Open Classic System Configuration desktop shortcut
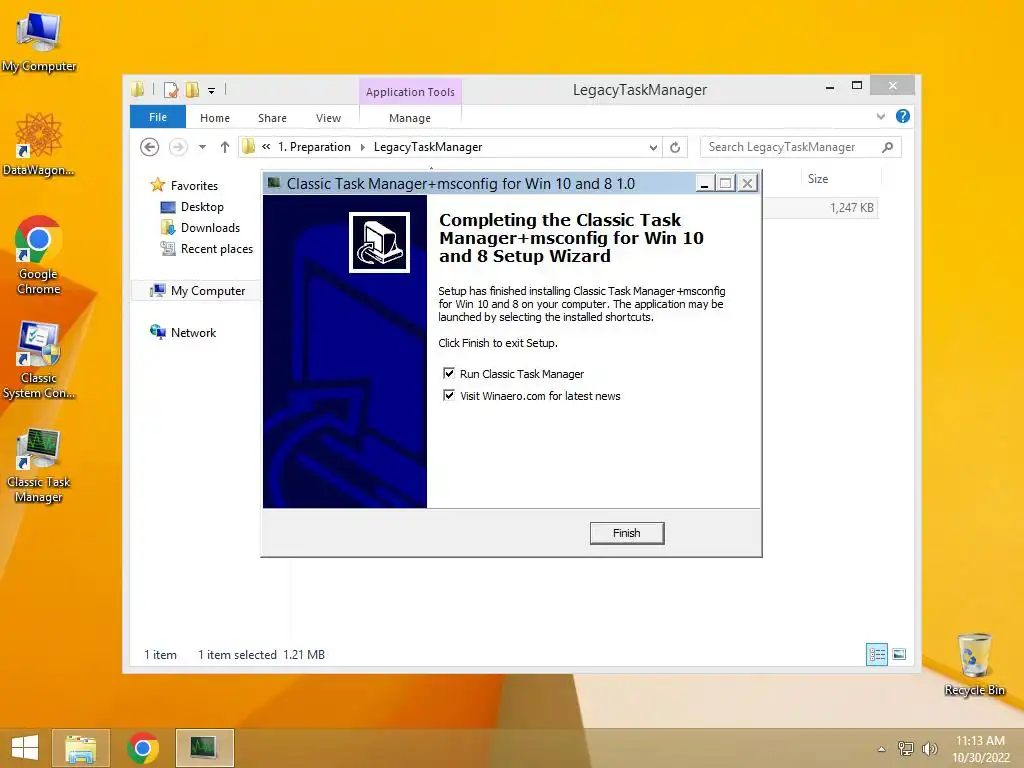1024x768 pixels. [x=39, y=359]
